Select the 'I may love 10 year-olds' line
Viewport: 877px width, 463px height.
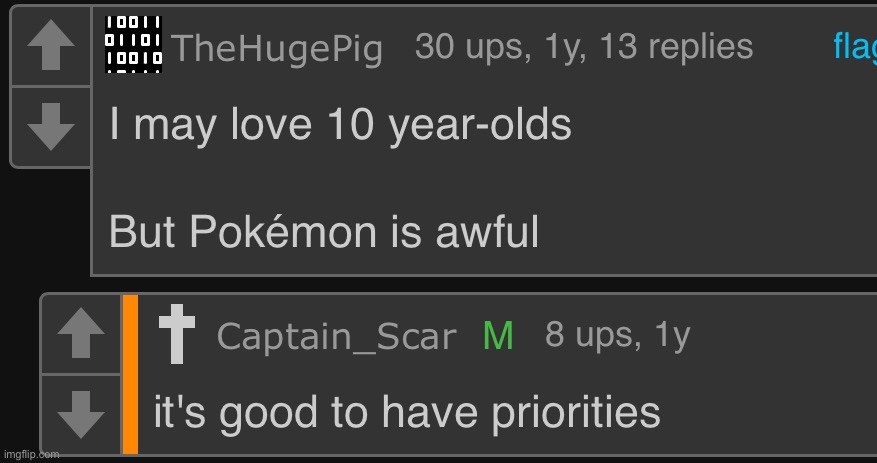coord(340,125)
